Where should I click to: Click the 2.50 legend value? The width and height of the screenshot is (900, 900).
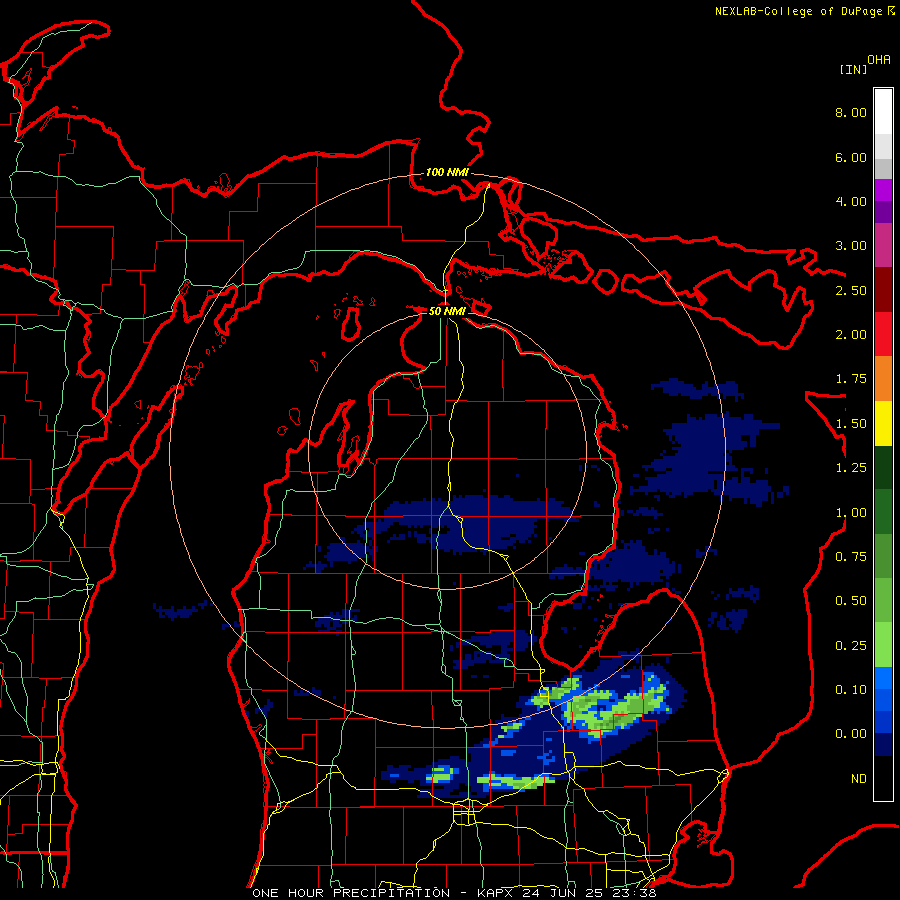pos(851,290)
